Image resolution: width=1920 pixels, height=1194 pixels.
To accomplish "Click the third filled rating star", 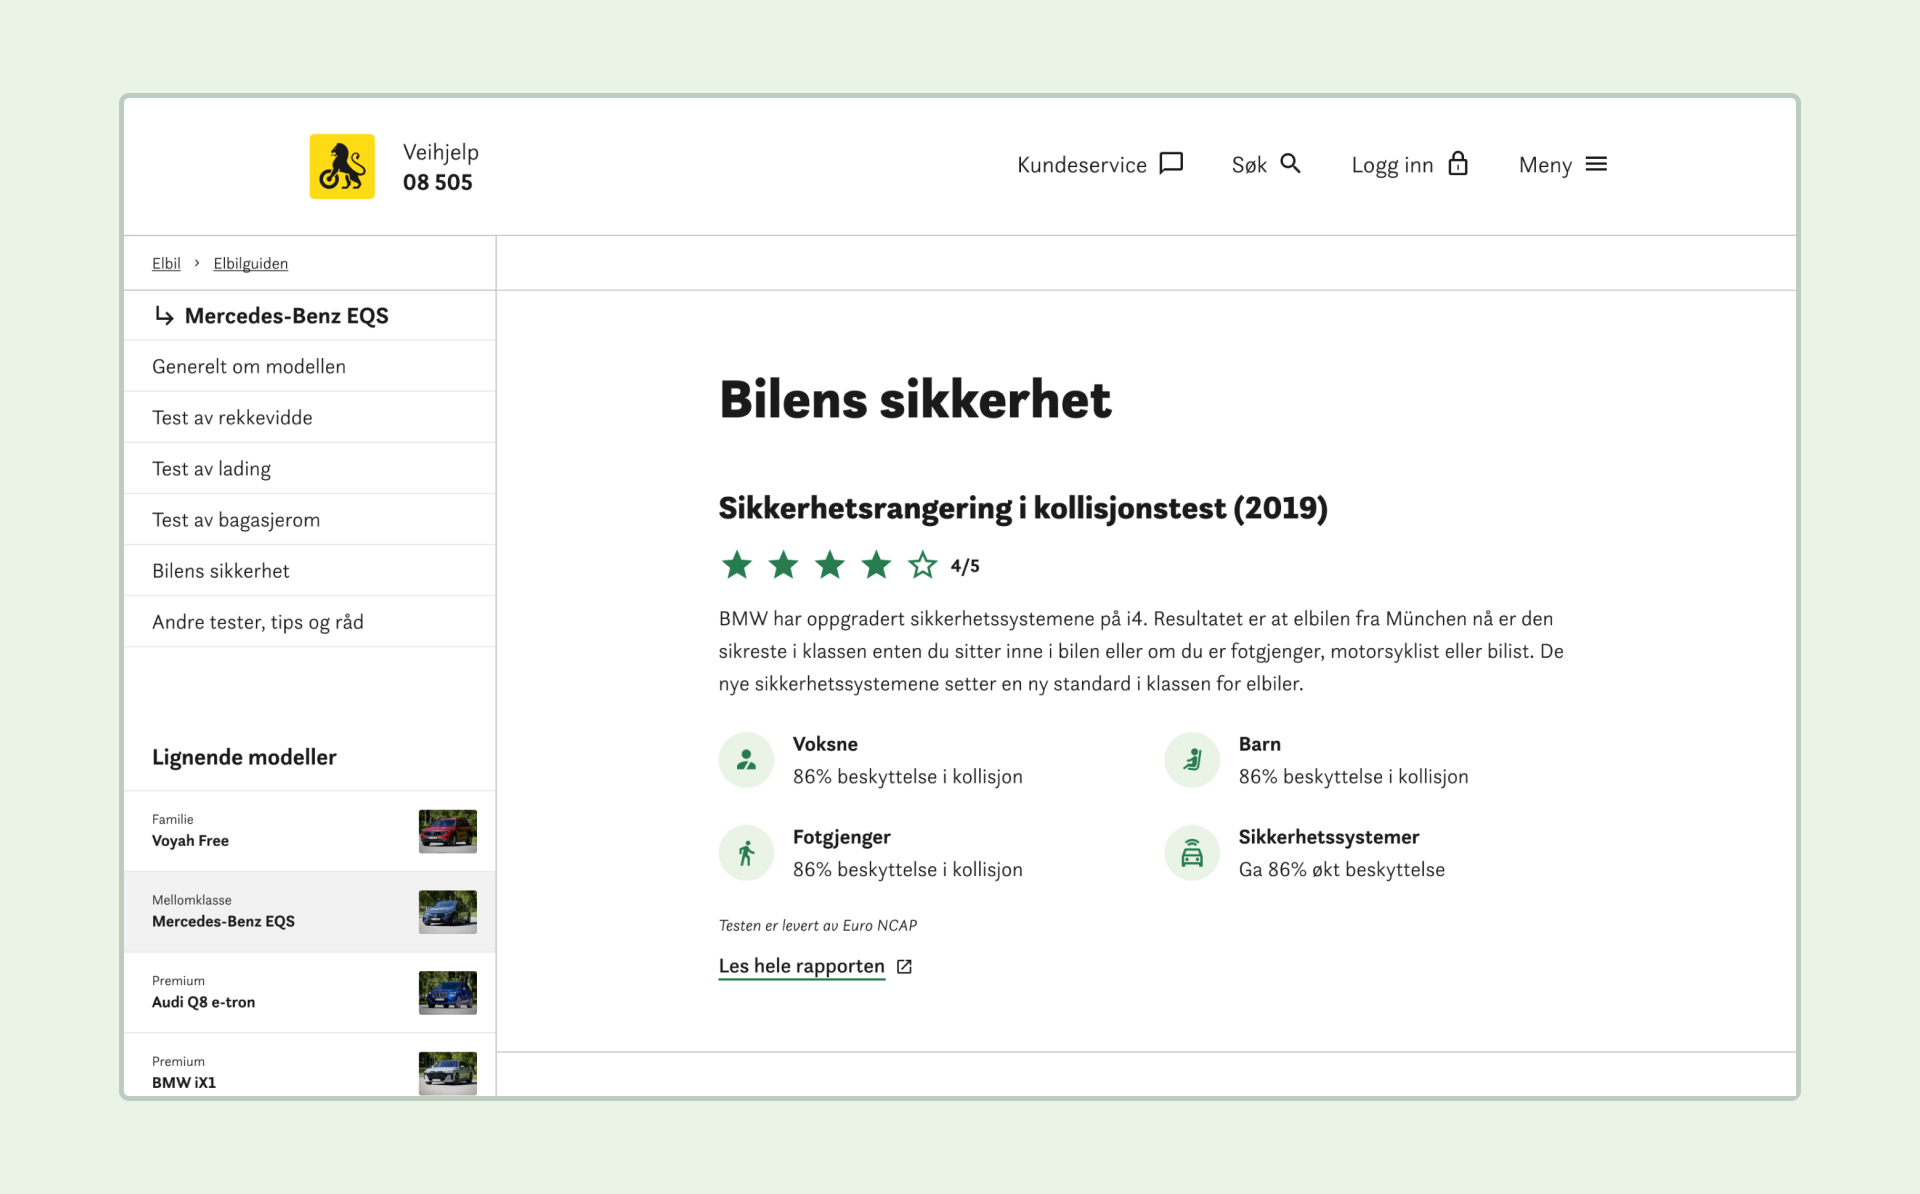I will [830, 565].
